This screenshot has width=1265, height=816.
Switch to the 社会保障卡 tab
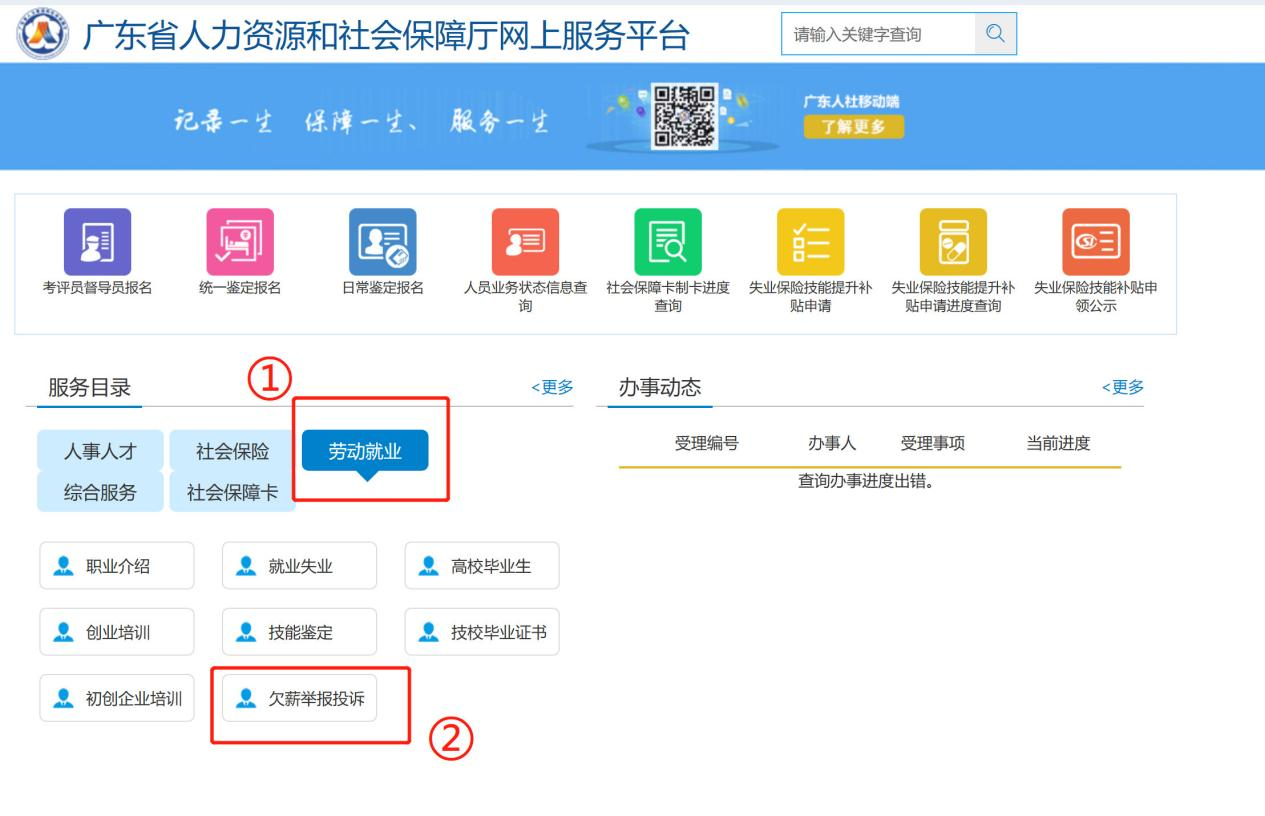pyautogui.click(x=232, y=492)
